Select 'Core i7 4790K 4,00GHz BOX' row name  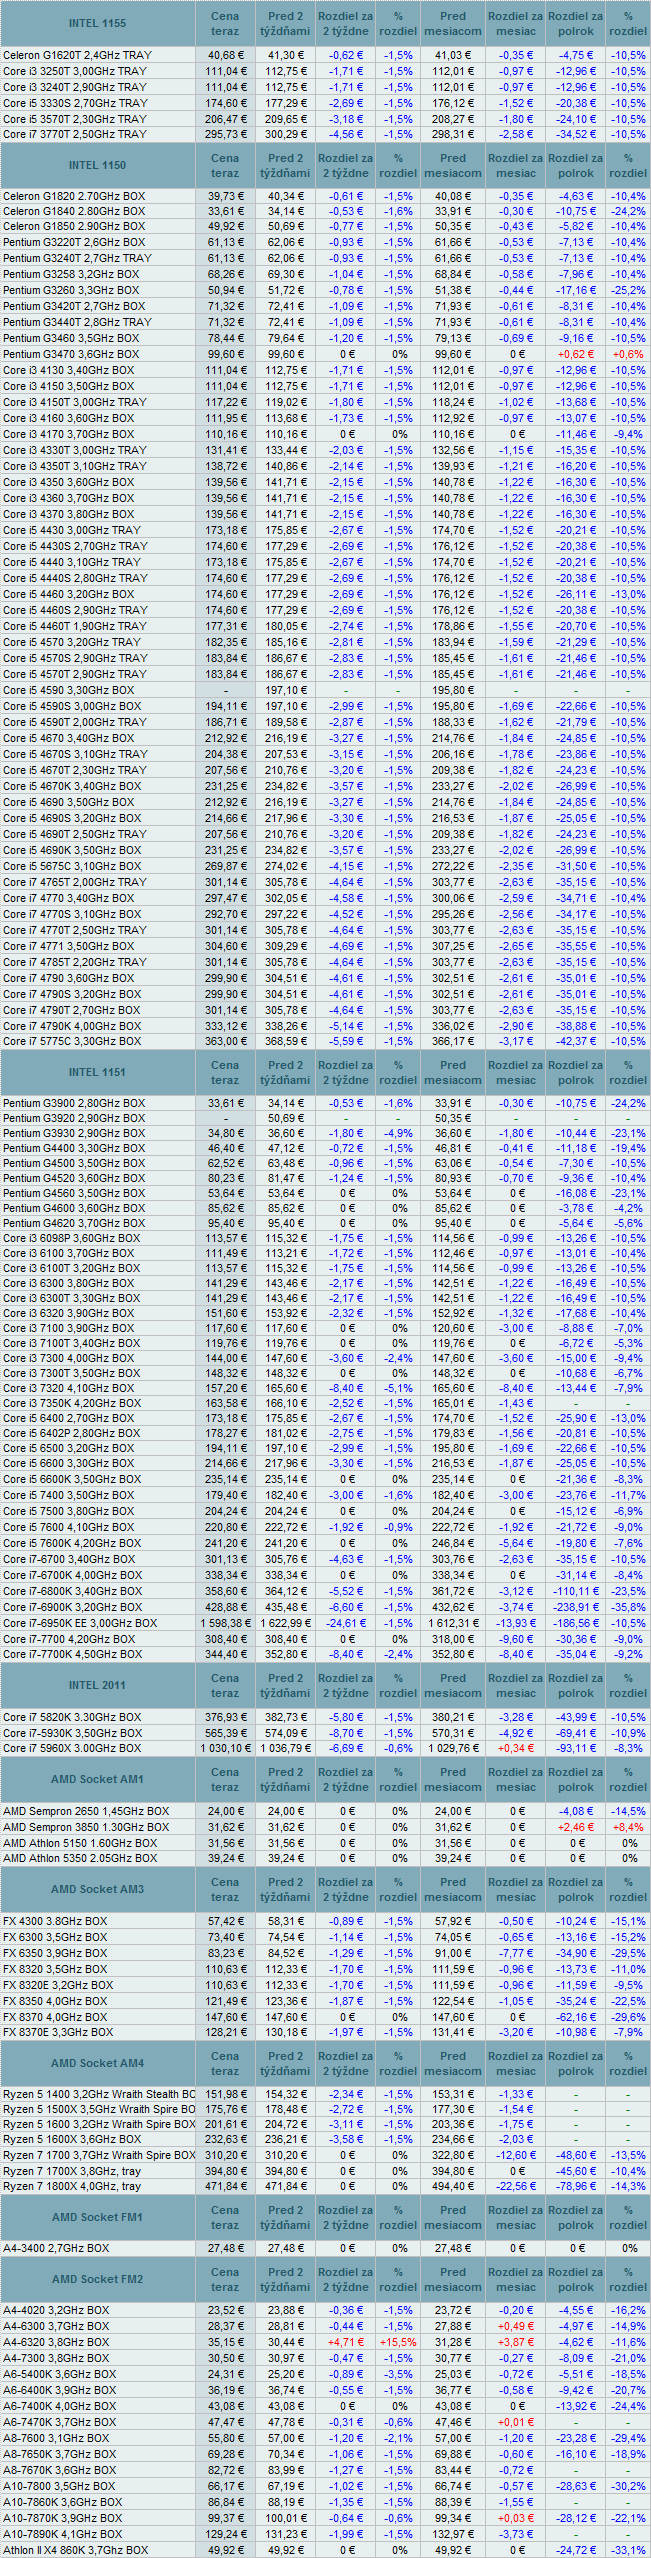(72, 1026)
